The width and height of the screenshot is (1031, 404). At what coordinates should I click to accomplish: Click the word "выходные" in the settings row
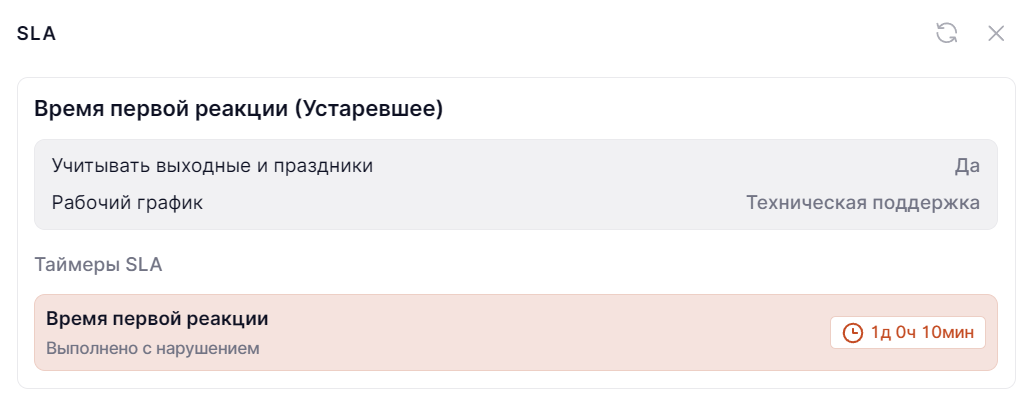pos(213,165)
